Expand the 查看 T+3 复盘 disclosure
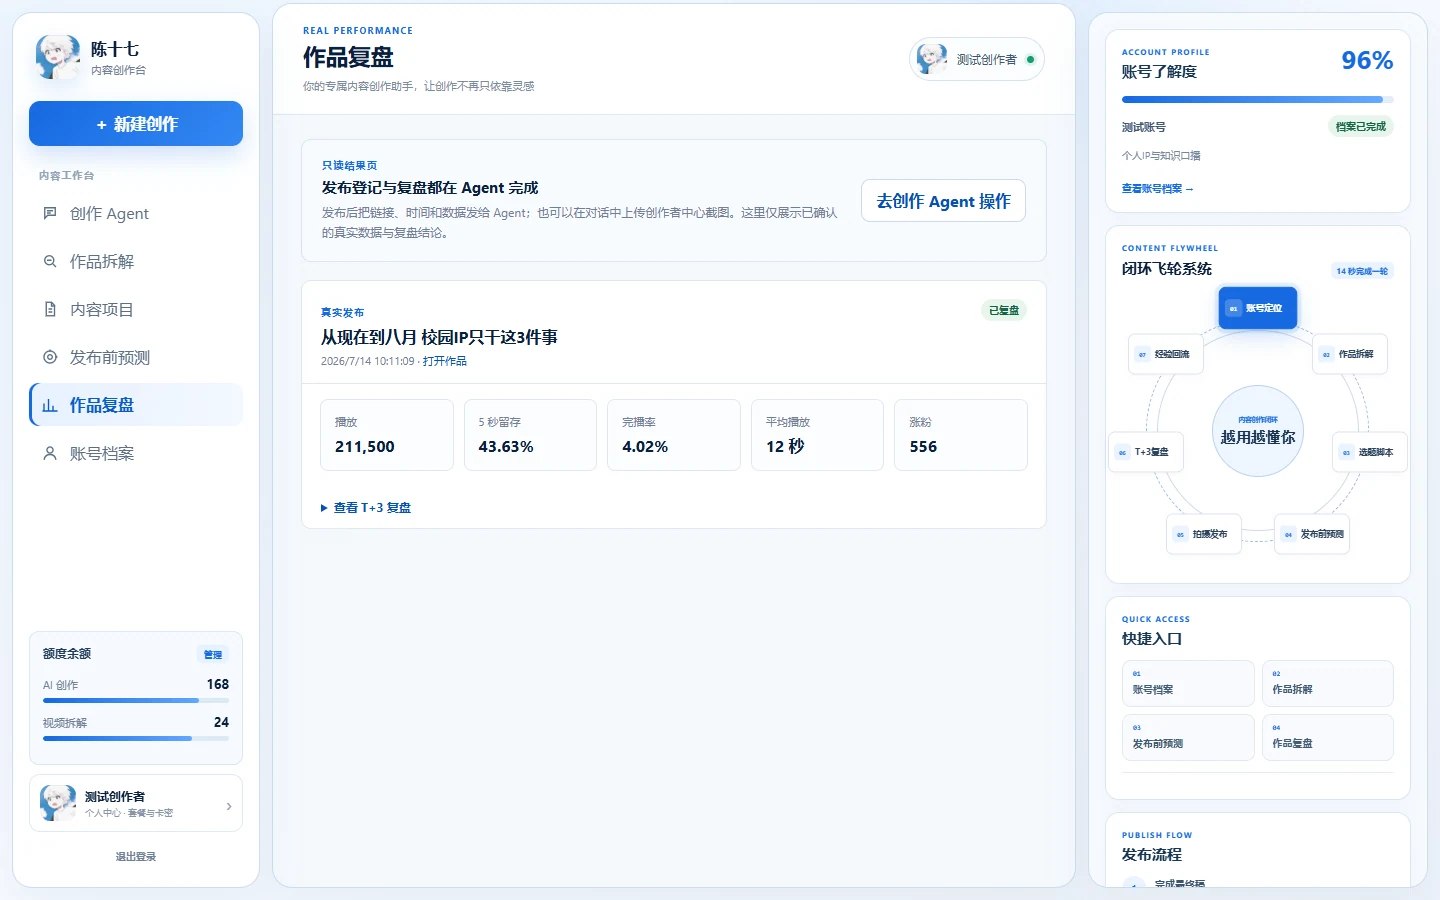The height and width of the screenshot is (900, 1440). (x=366, y=508)
